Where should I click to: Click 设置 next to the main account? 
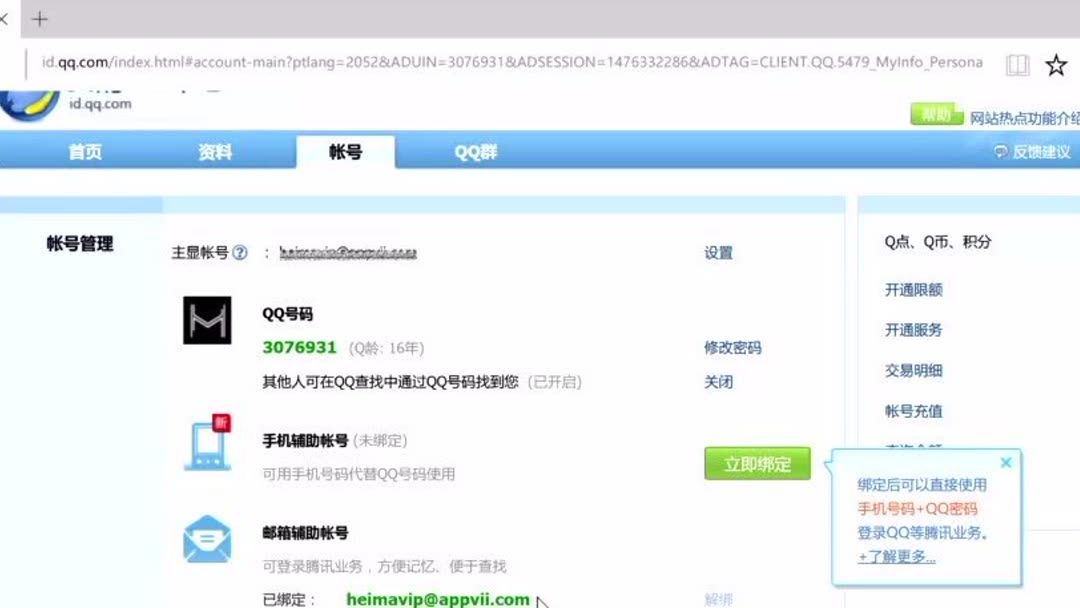[x=720, y=253]
